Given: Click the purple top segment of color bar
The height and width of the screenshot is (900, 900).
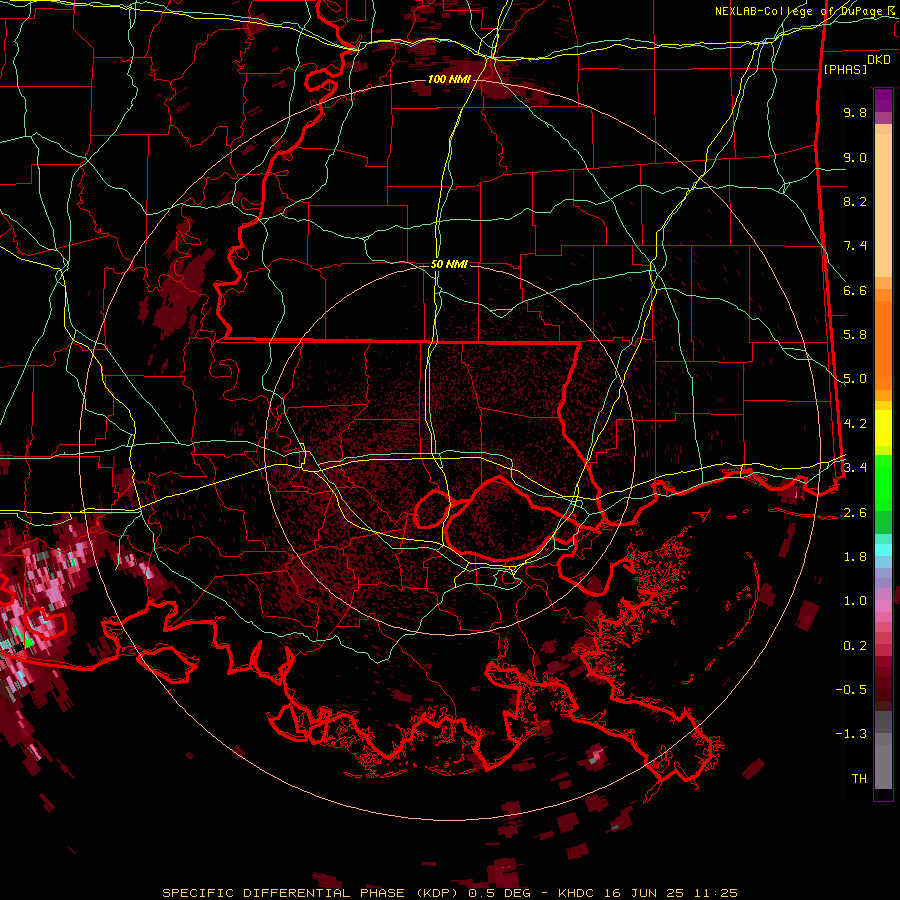Looking at the screenshot, I should coord(883,100).
